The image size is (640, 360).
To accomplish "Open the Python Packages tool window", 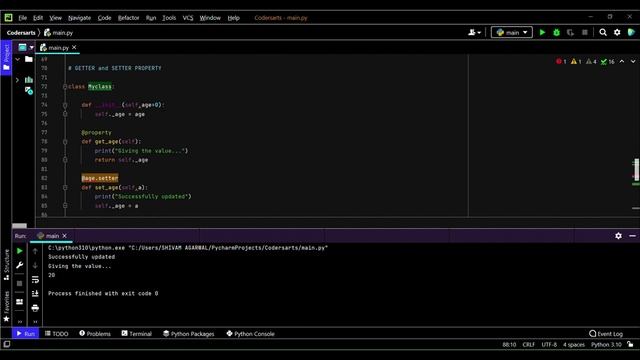I will pyautogui.click(x=188, y=333).
